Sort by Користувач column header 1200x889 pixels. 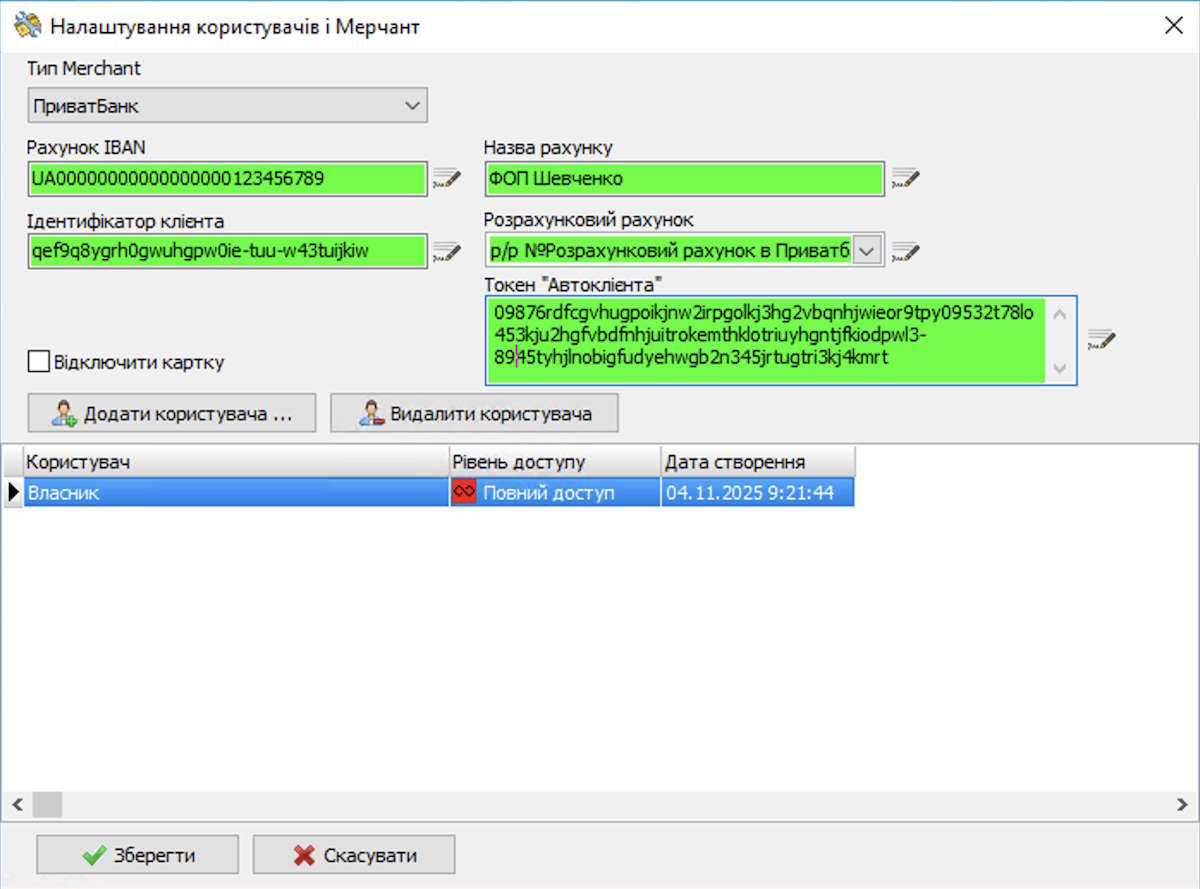236,462
